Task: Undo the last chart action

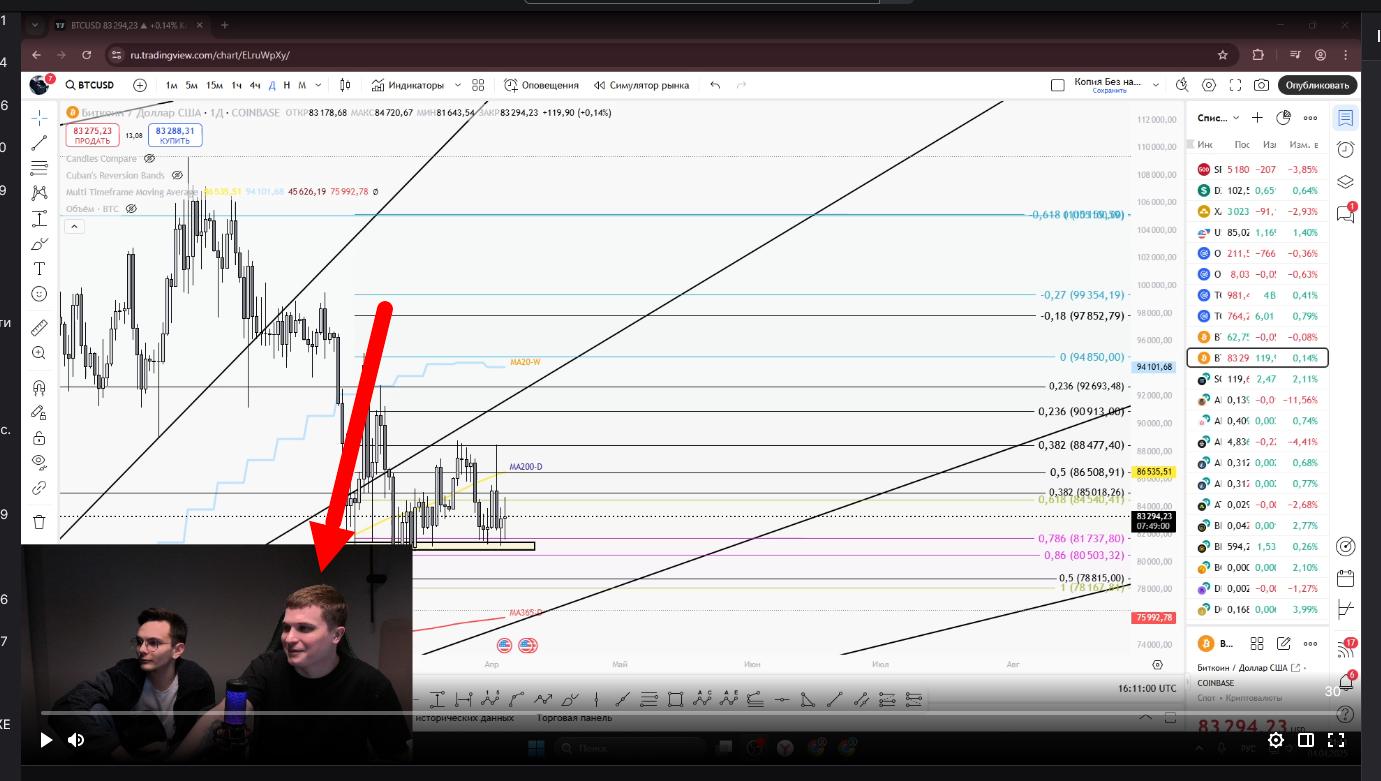Action: tap(715, 85)
